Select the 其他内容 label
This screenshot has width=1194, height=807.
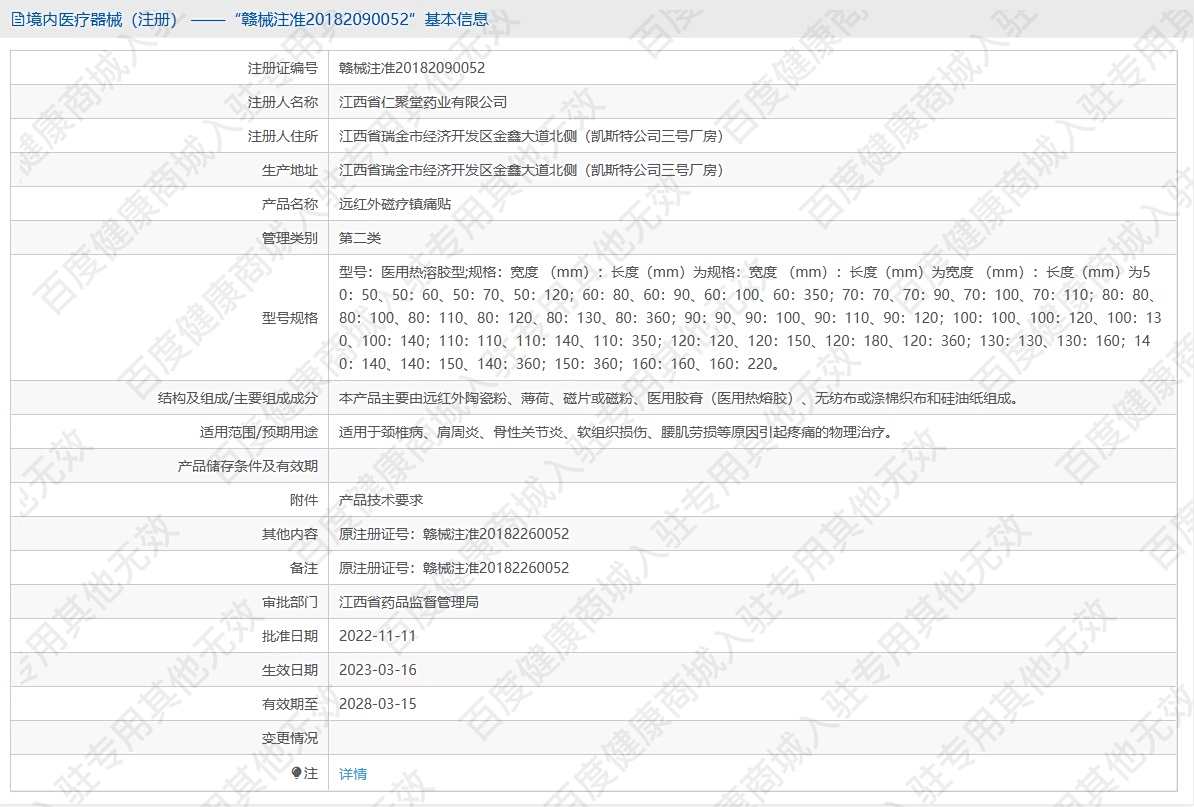click(289, 534)
